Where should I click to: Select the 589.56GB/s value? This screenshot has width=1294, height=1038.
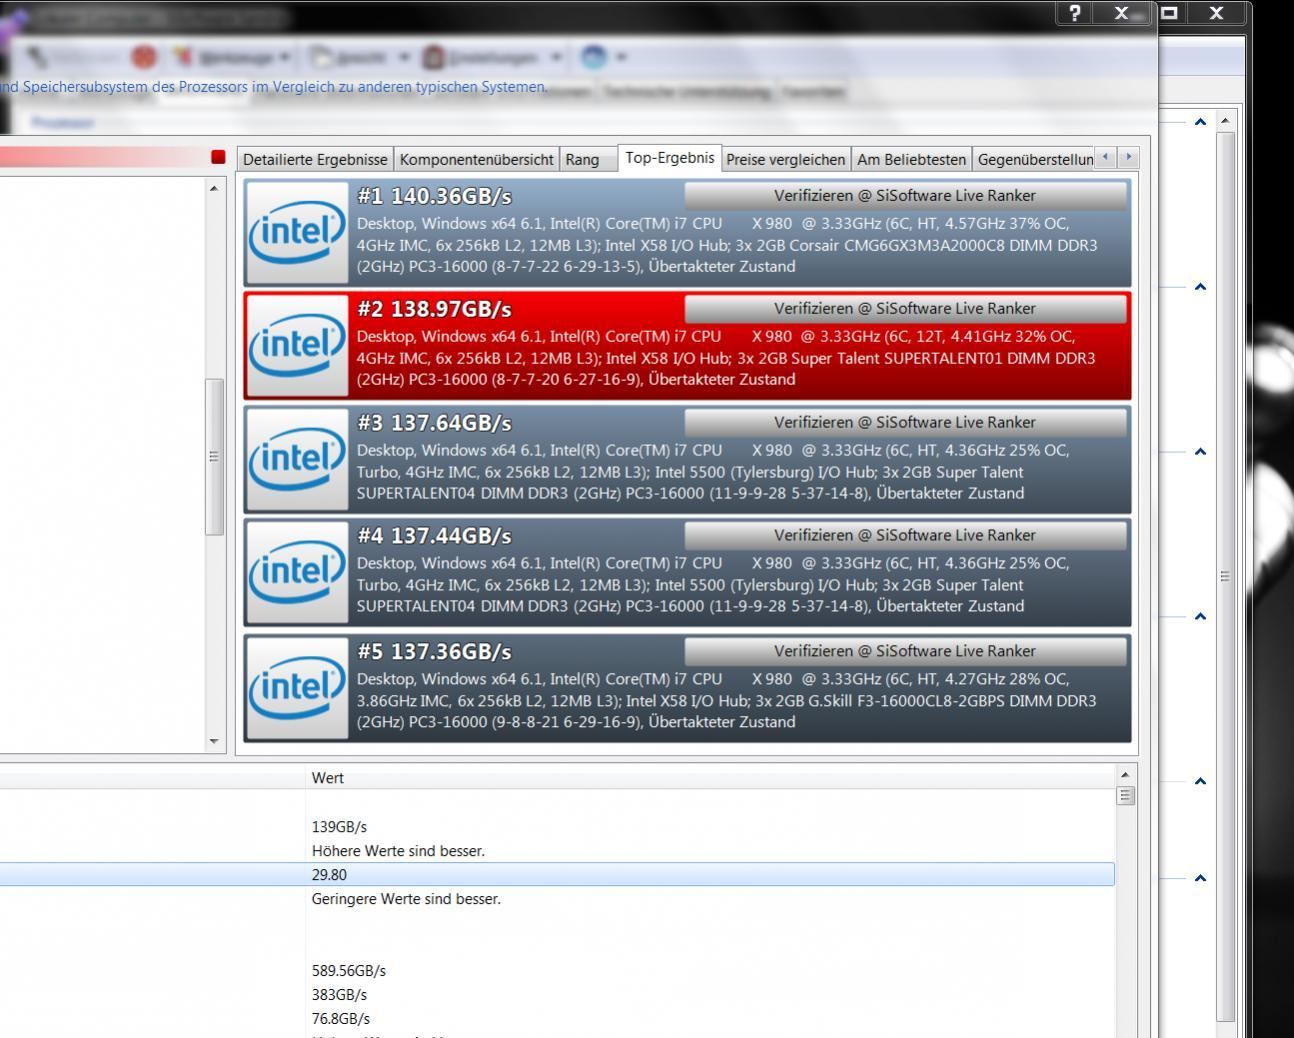pos(348,971)
